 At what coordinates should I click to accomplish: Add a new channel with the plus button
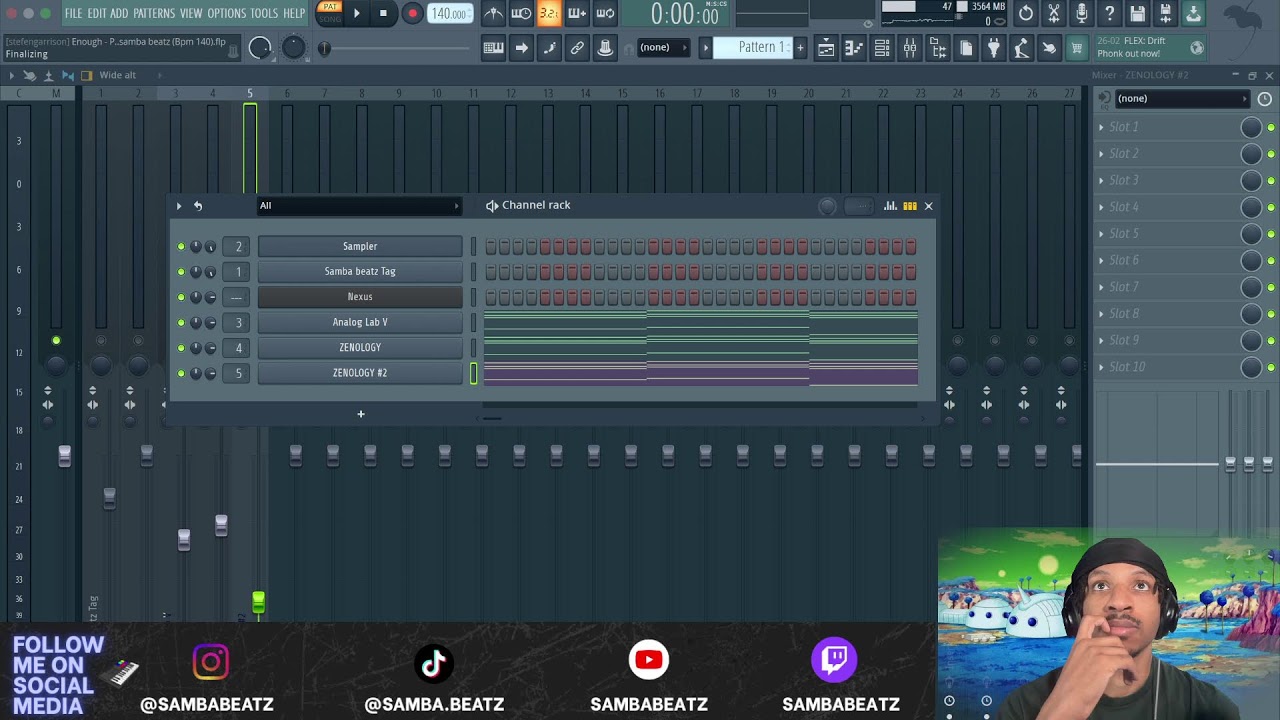coord(361,414)
